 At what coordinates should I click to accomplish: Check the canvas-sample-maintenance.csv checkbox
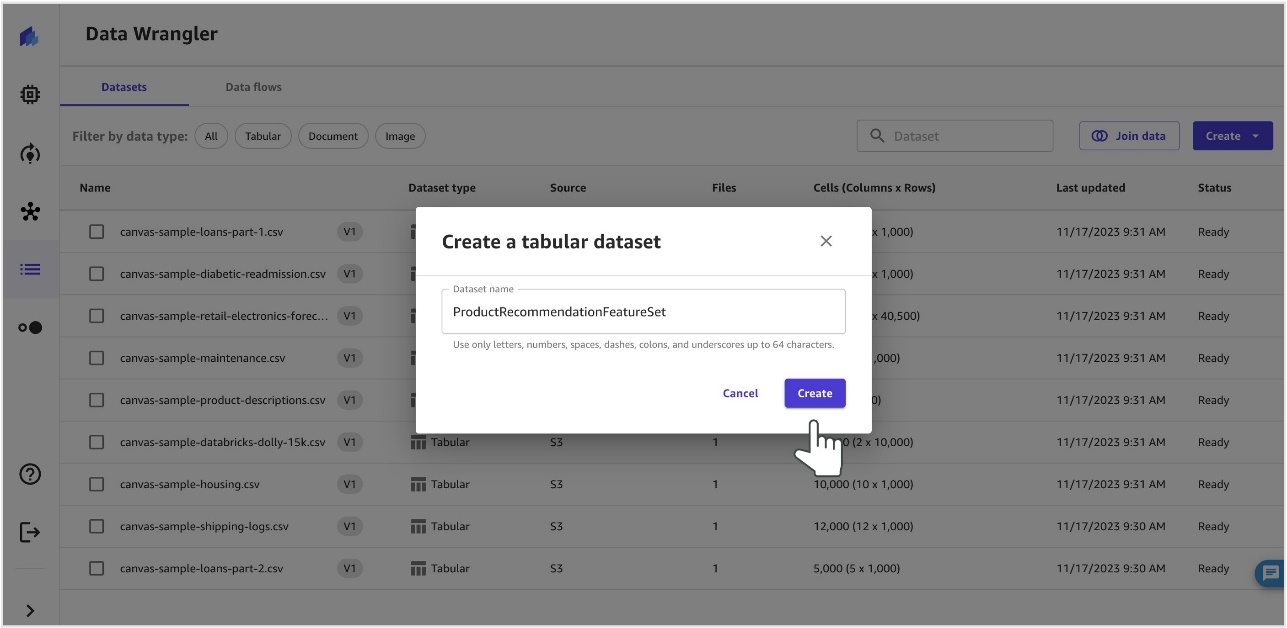click(x=96, y=358)
